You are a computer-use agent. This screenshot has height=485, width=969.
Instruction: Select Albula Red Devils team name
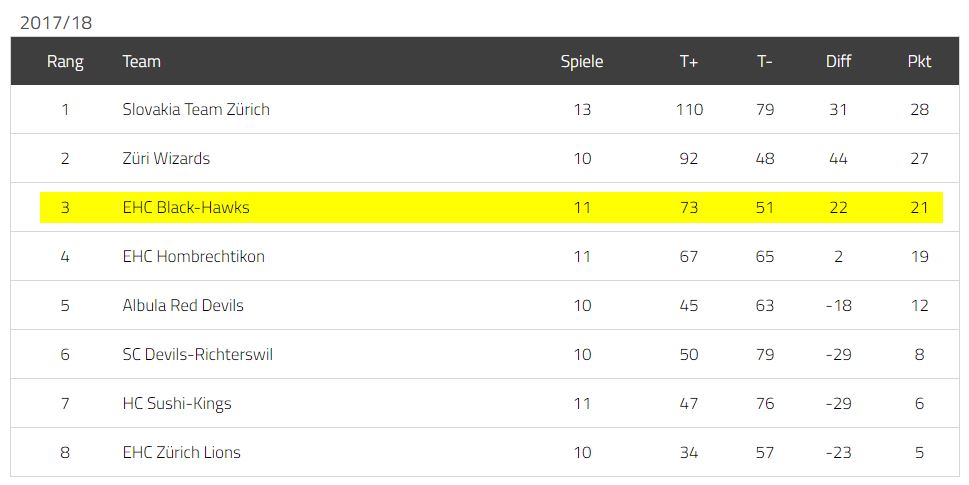pyautogui.click(x=183, y=305)
